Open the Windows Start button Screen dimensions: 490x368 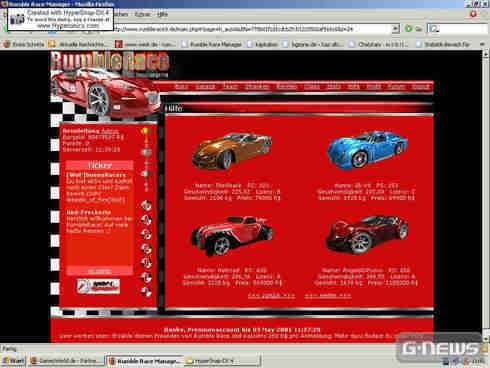point(13,361)
